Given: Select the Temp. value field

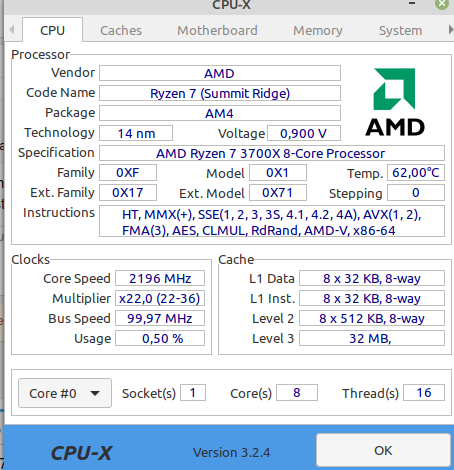Looking at the screenshot, I should pyautogui.click(x=416, y=173).
